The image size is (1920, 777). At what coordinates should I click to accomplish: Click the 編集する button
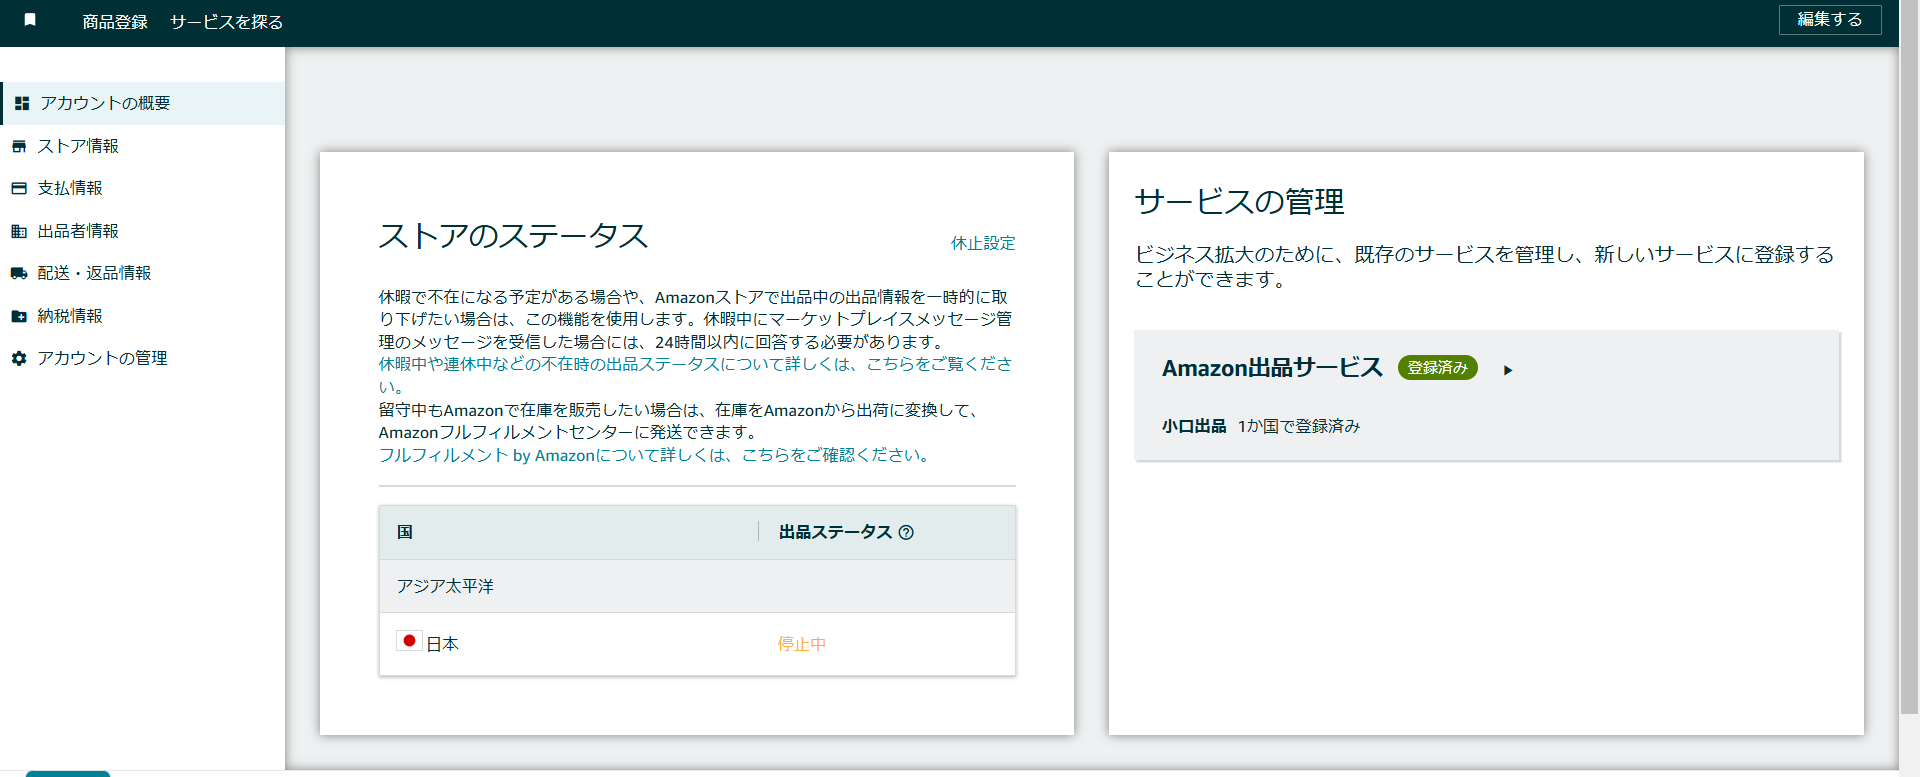point(1830,19)
